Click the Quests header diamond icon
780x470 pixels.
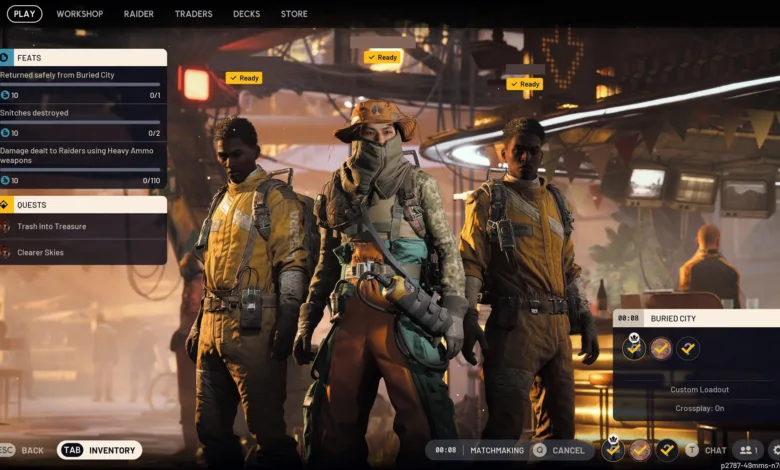(5, 205)
